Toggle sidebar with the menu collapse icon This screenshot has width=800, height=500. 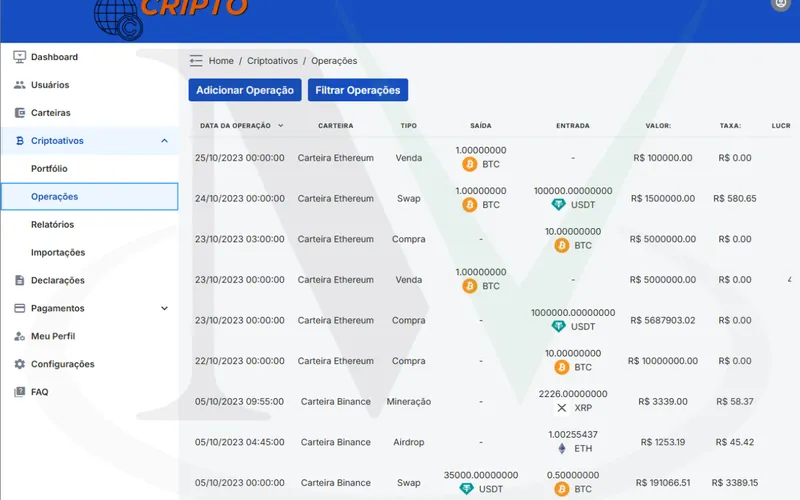[196, 61]
